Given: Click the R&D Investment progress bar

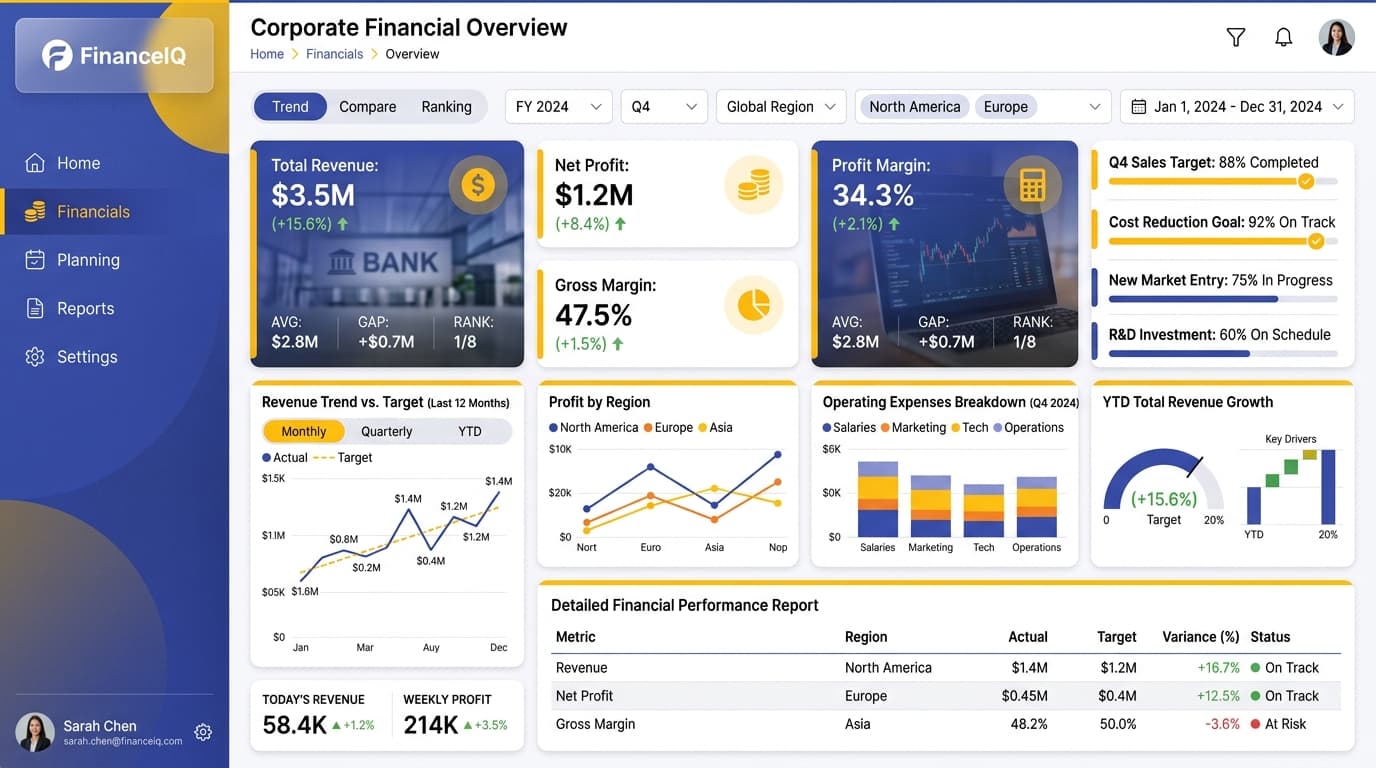Looking at the screenshot, I should tap(1223, 353).
